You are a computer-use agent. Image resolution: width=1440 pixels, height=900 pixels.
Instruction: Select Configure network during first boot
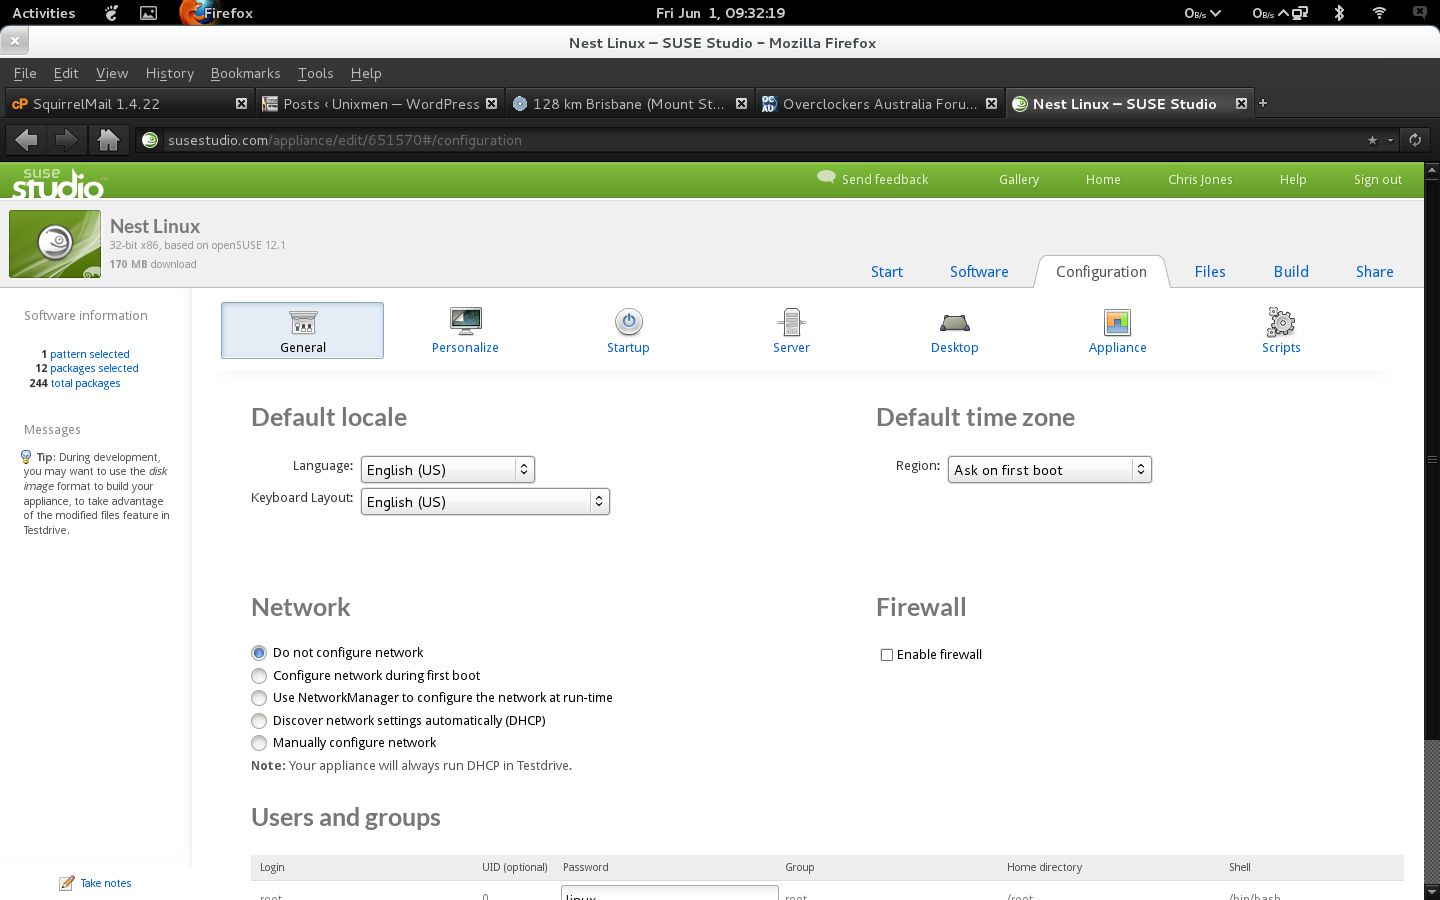click(x=259, y=676)
